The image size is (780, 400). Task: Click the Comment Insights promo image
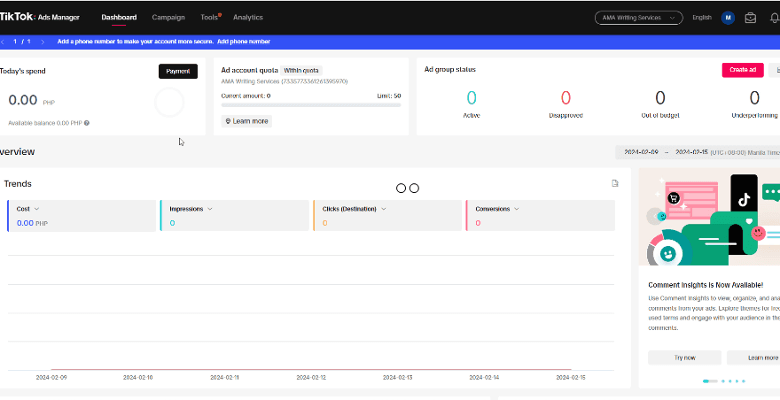coord(709,217)
